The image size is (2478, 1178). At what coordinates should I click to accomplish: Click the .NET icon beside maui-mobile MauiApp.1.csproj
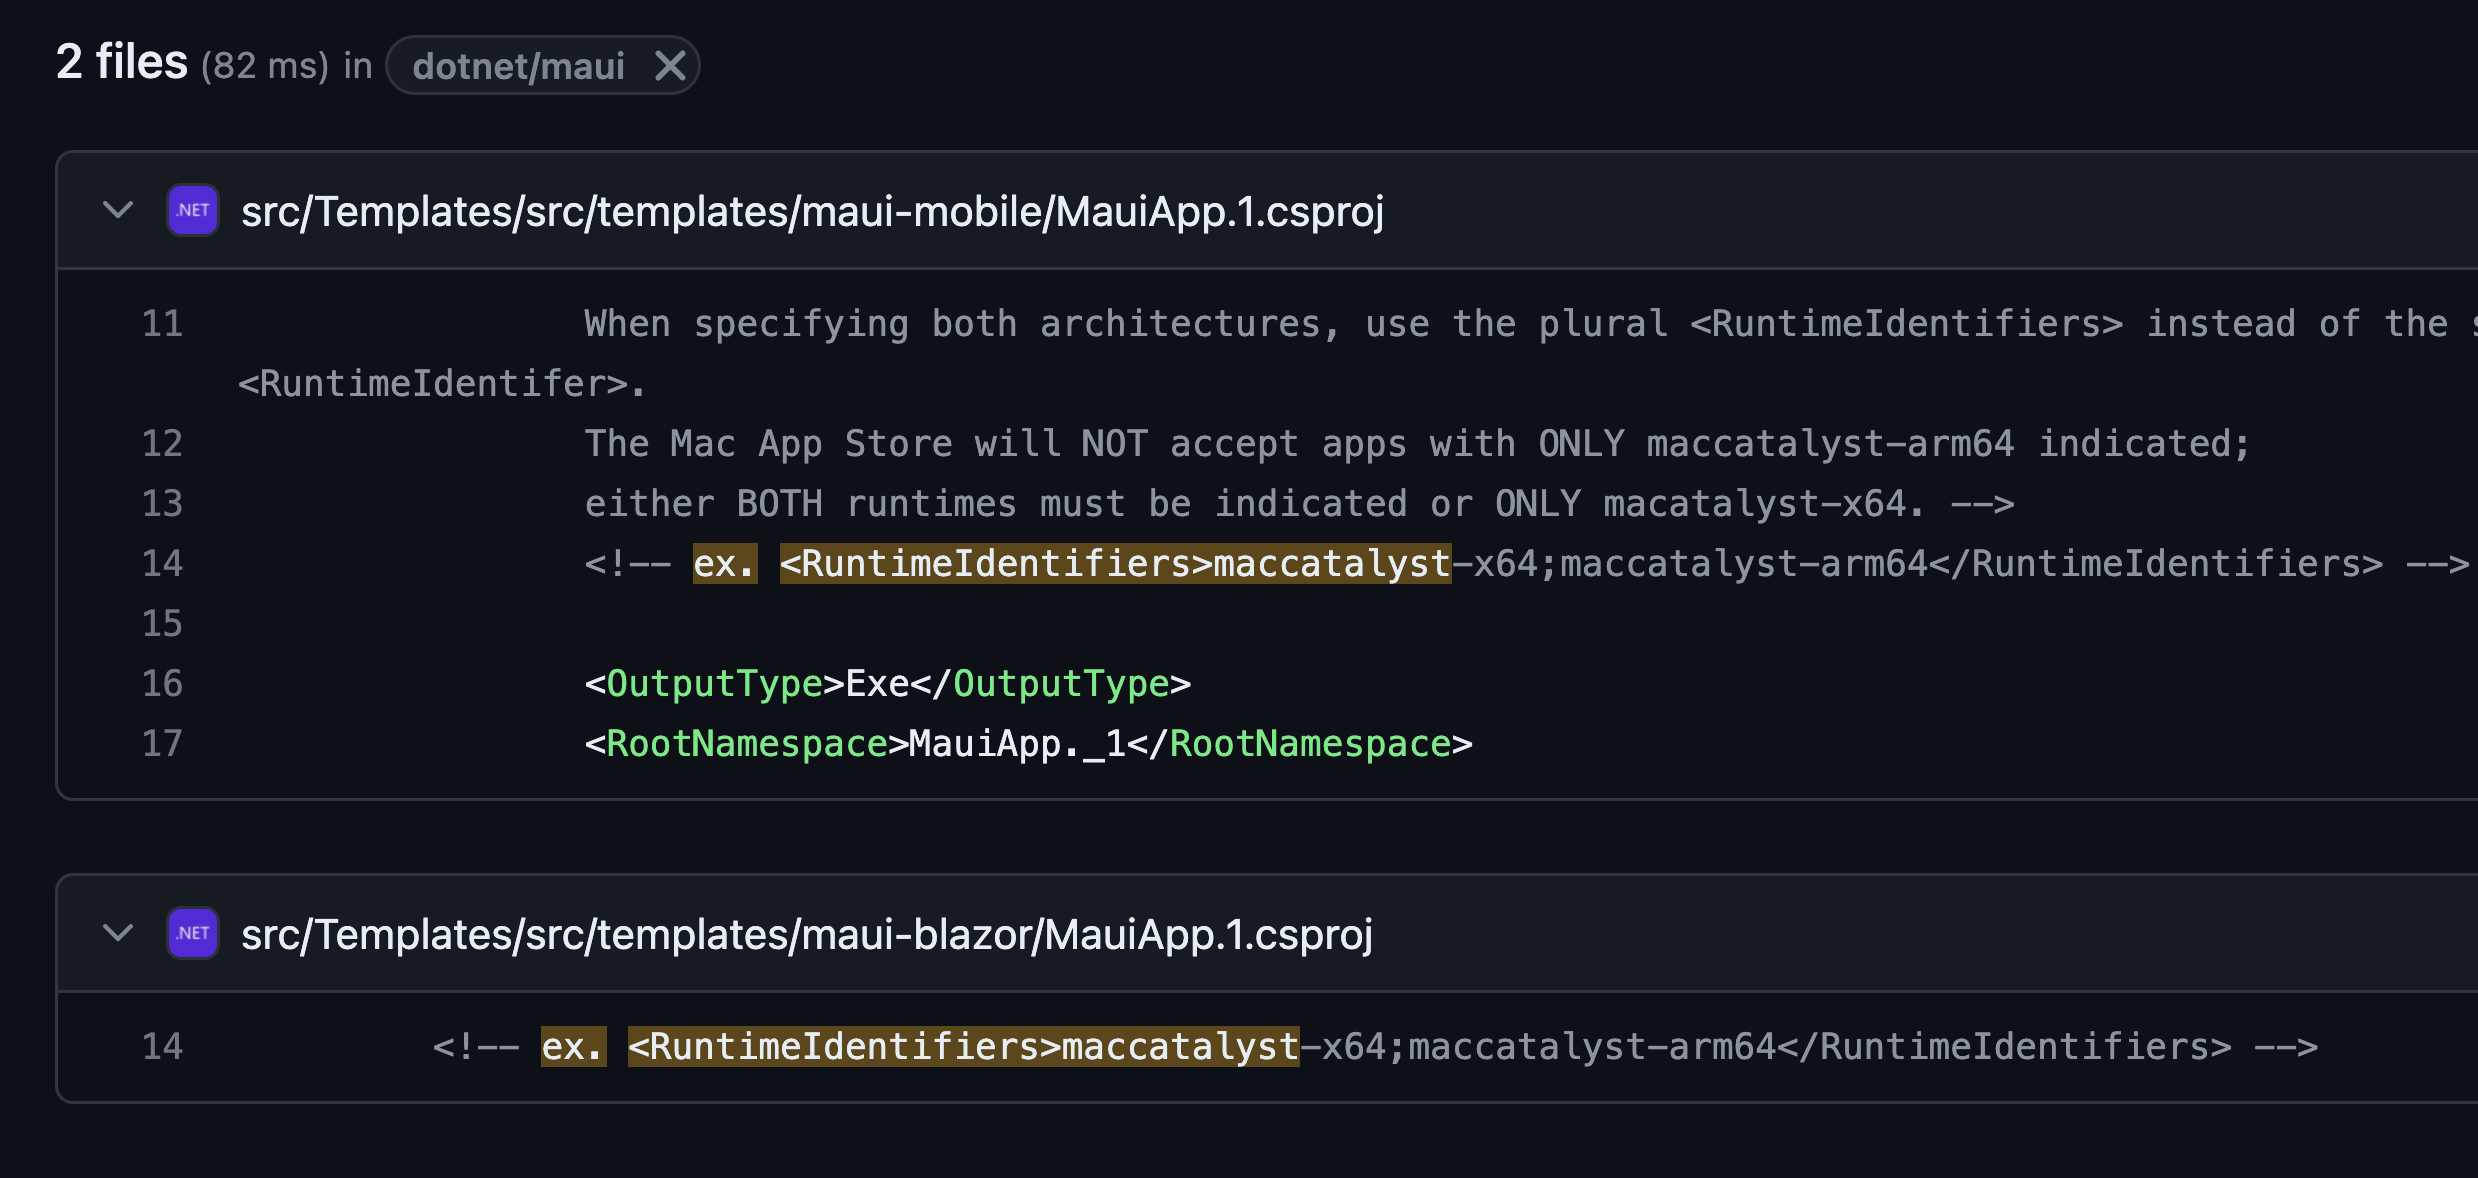[192, 211]
